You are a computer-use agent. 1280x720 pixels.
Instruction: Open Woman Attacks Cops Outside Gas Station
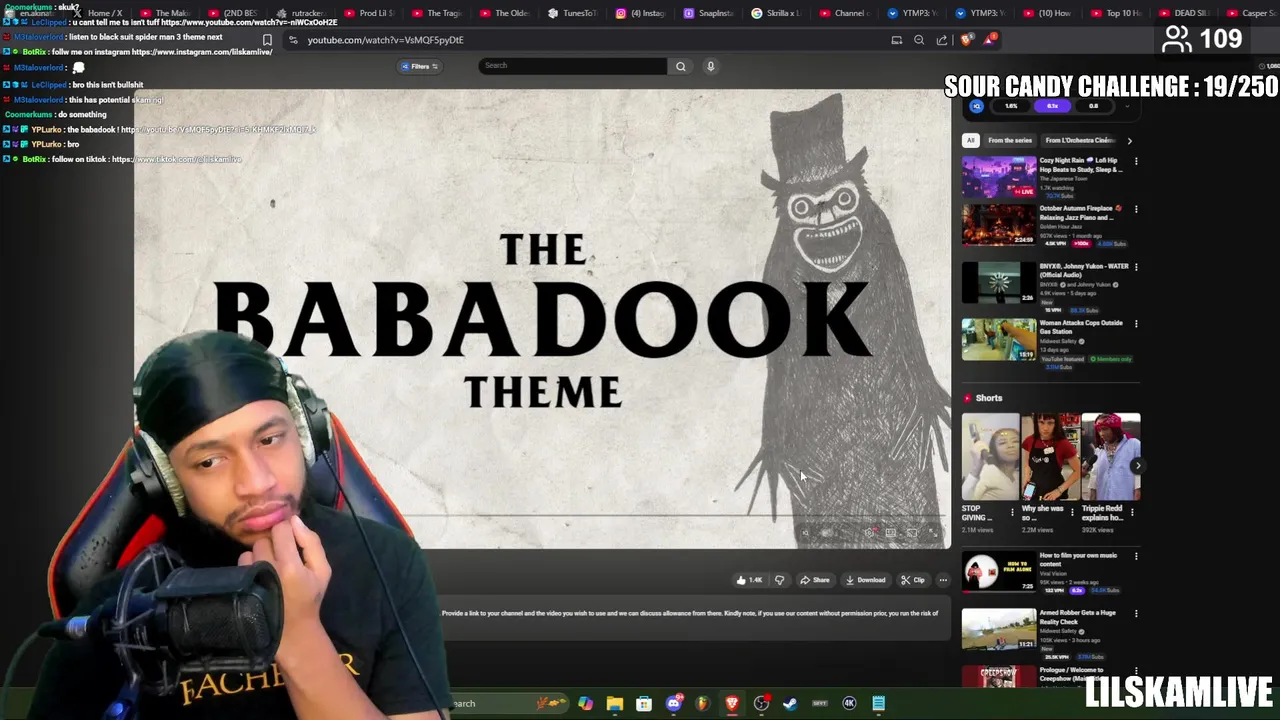click(1081, 327)
